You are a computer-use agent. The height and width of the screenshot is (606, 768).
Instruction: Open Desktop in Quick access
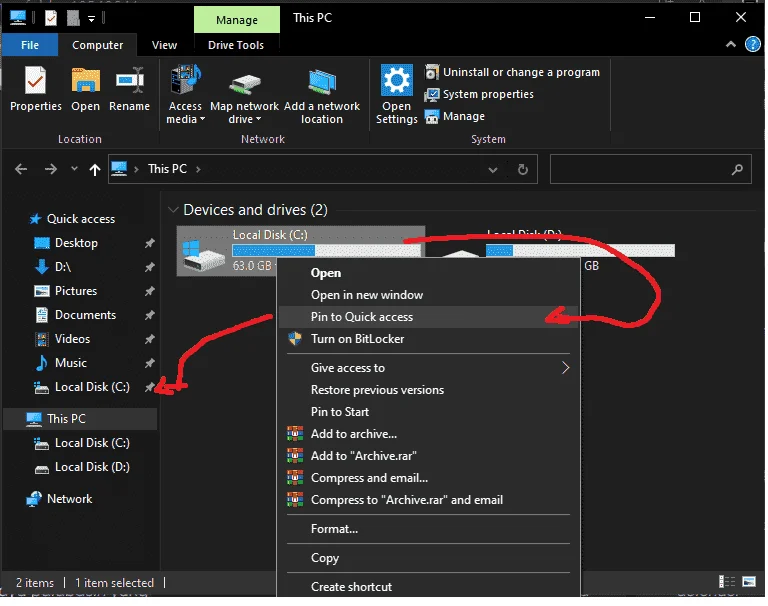tap(76, 243)
